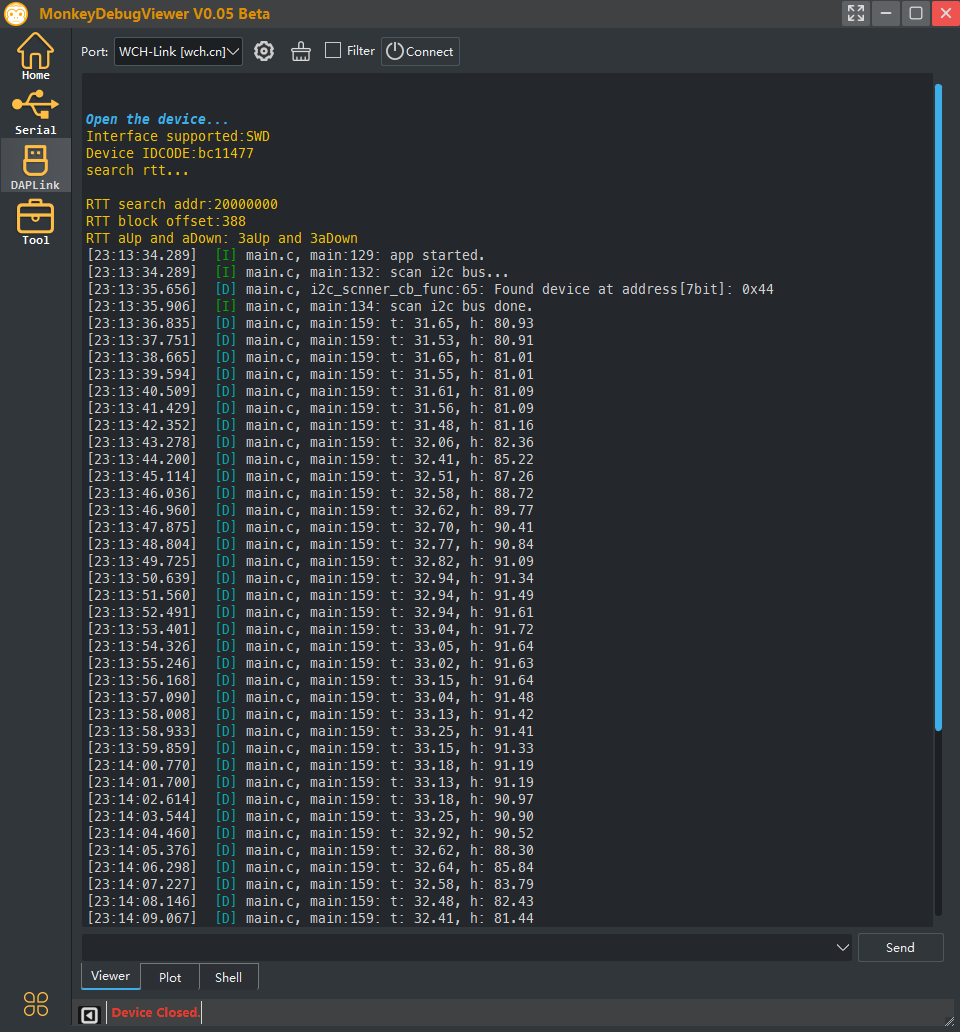960x1032 pixels.
Task: Expand the send history dropdown arrow
Action: tap(842, 948)
